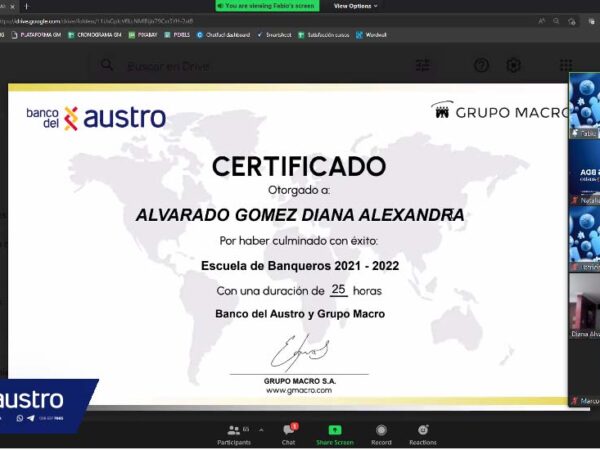Open the PLATAFORMA GM bookmark
600x450 pixels.
(x=36, y=35)
